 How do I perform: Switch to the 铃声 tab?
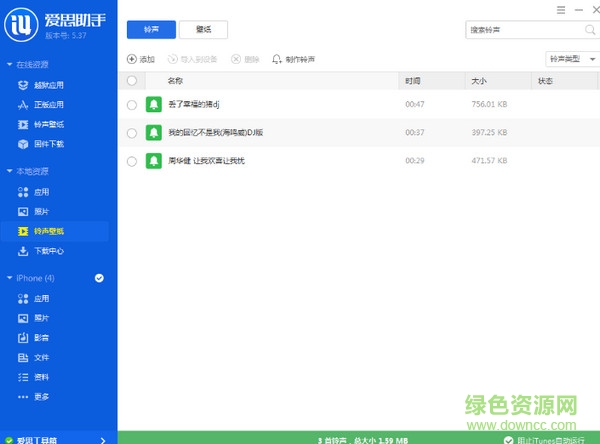pos(150,30)
